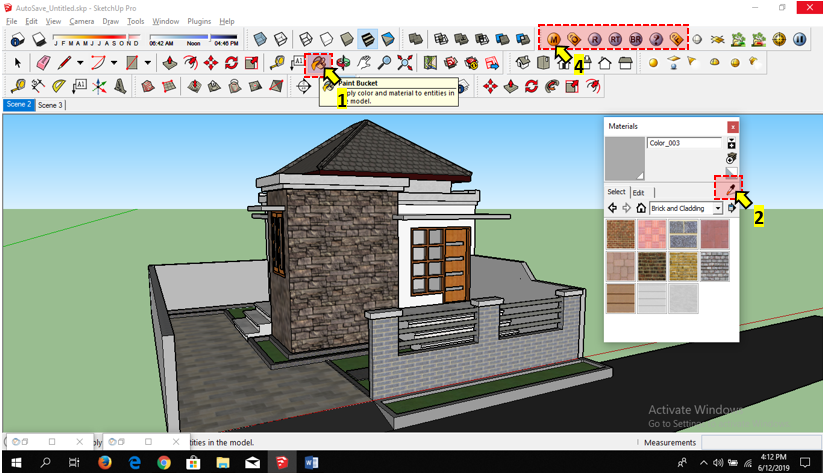
Task: Enable the X-Ray face style
Action: click(260, 40)
